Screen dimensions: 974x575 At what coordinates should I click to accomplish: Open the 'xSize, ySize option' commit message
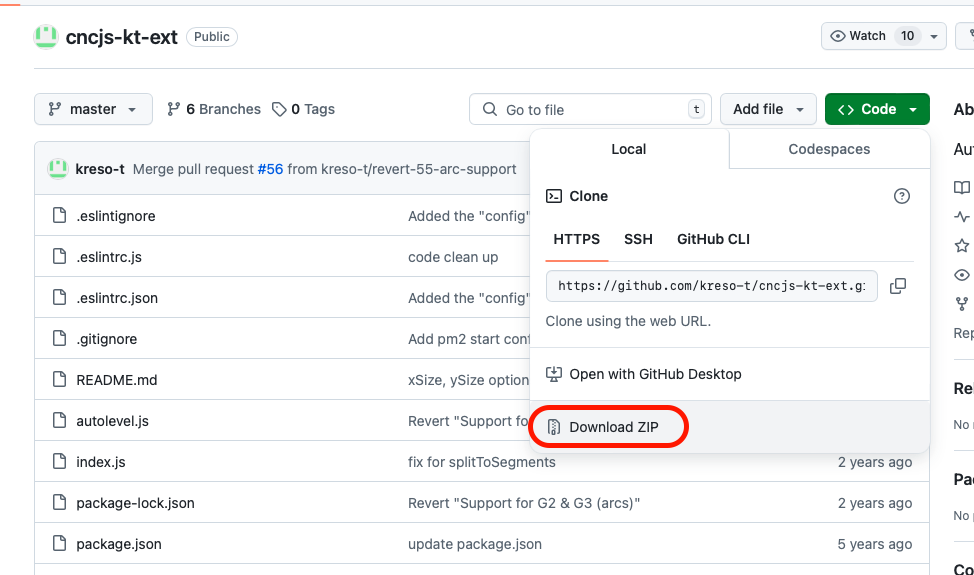pyautogui.click(x=468, y=380)
